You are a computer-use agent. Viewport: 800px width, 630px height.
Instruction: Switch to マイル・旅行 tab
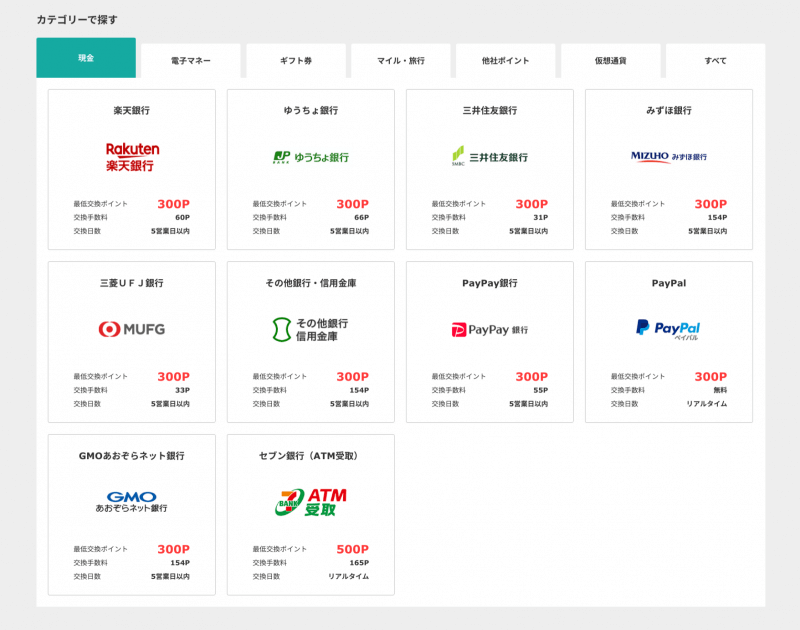401,61
